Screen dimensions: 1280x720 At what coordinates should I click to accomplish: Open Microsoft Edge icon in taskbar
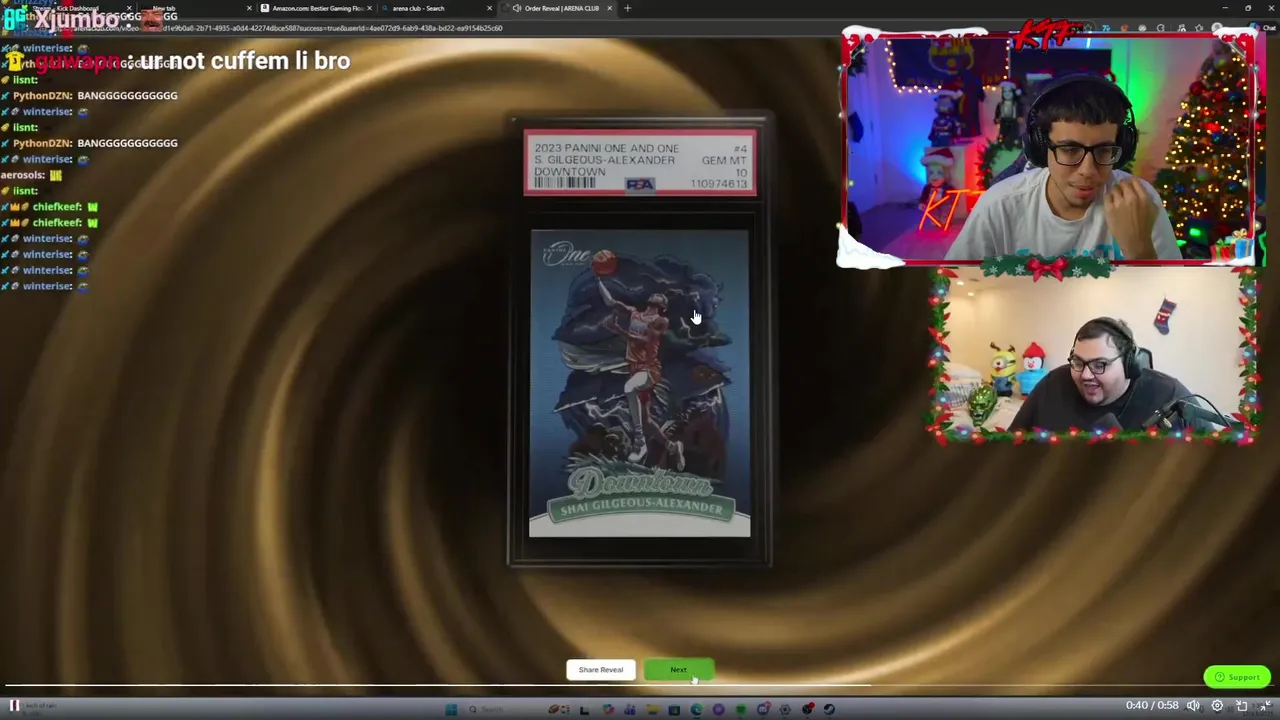pyautogui.click(x=697, y=709)
